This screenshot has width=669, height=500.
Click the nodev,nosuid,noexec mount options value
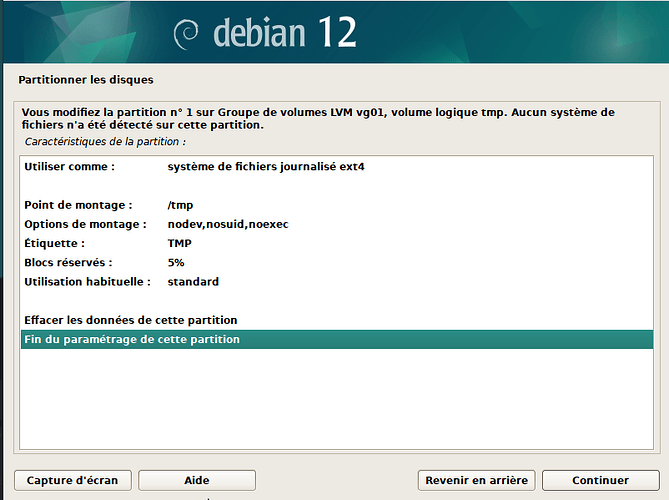[x=228, y=224]
